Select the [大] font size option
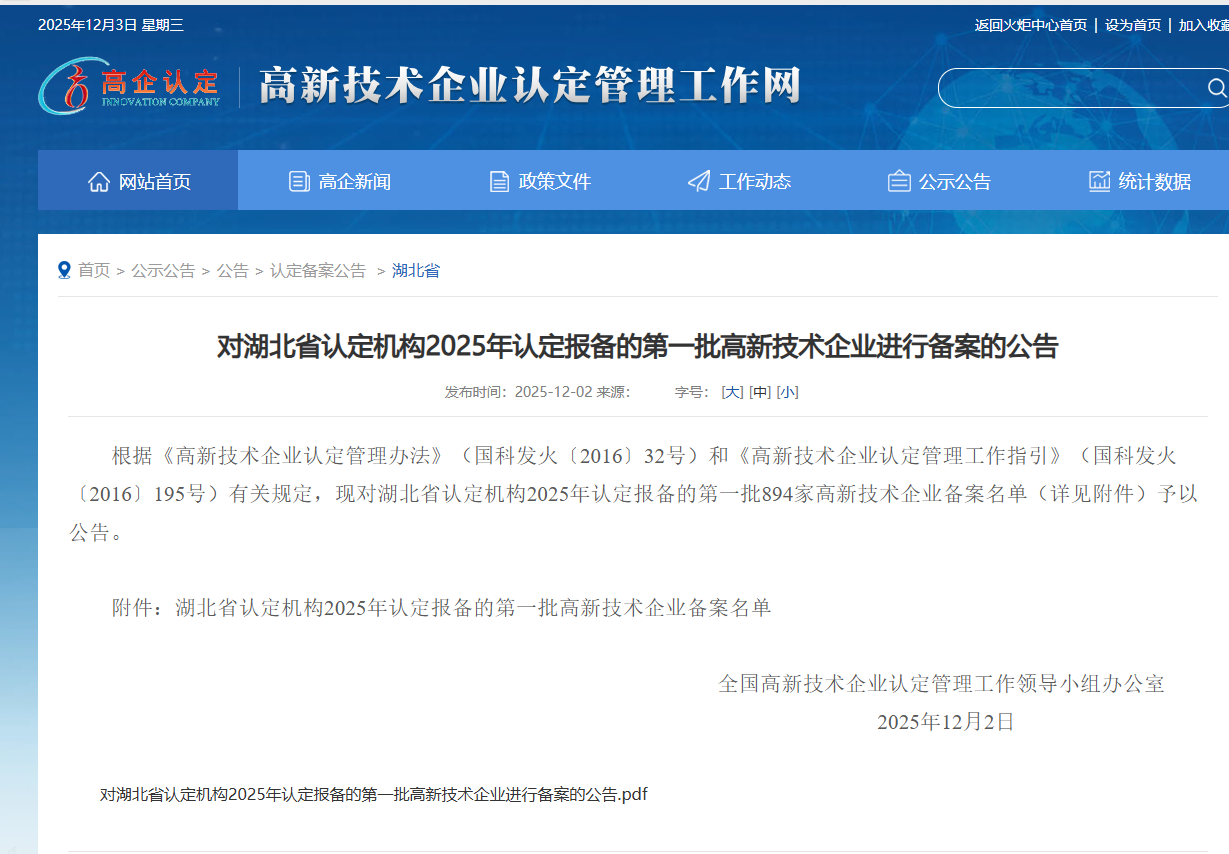 (731, 392)
